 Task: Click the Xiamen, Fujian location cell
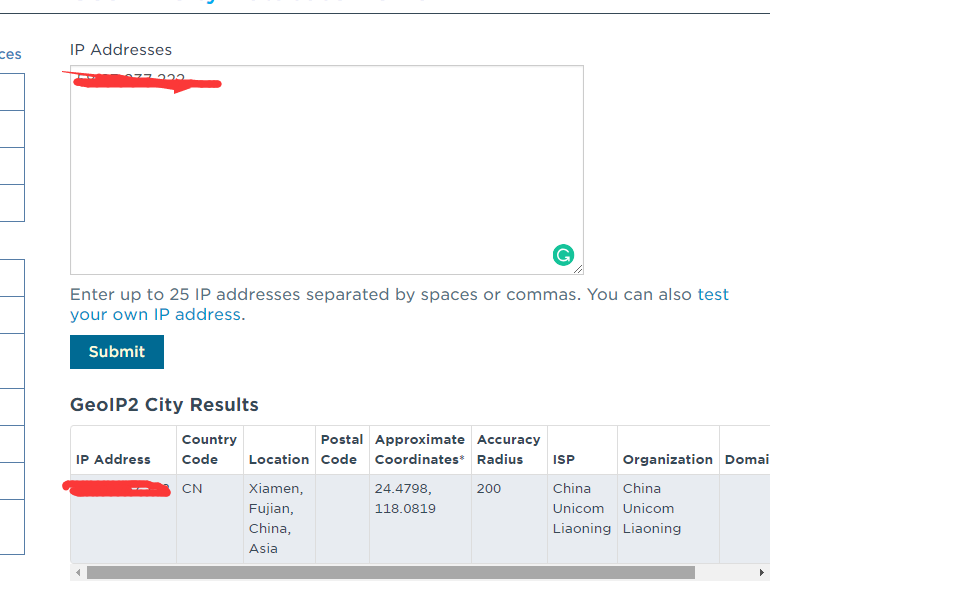[279, 519]
